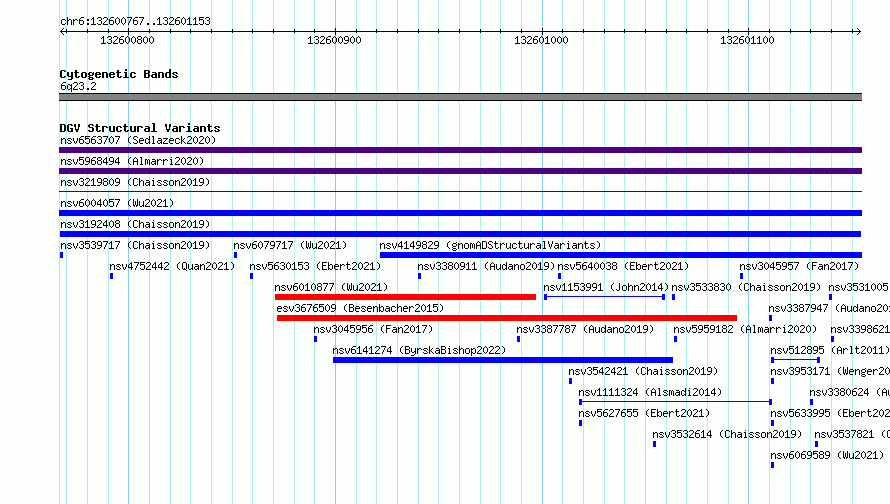Click the 132601000 ruler position
Viewport: 890px width, 504px height.
(x=541, y=40)
